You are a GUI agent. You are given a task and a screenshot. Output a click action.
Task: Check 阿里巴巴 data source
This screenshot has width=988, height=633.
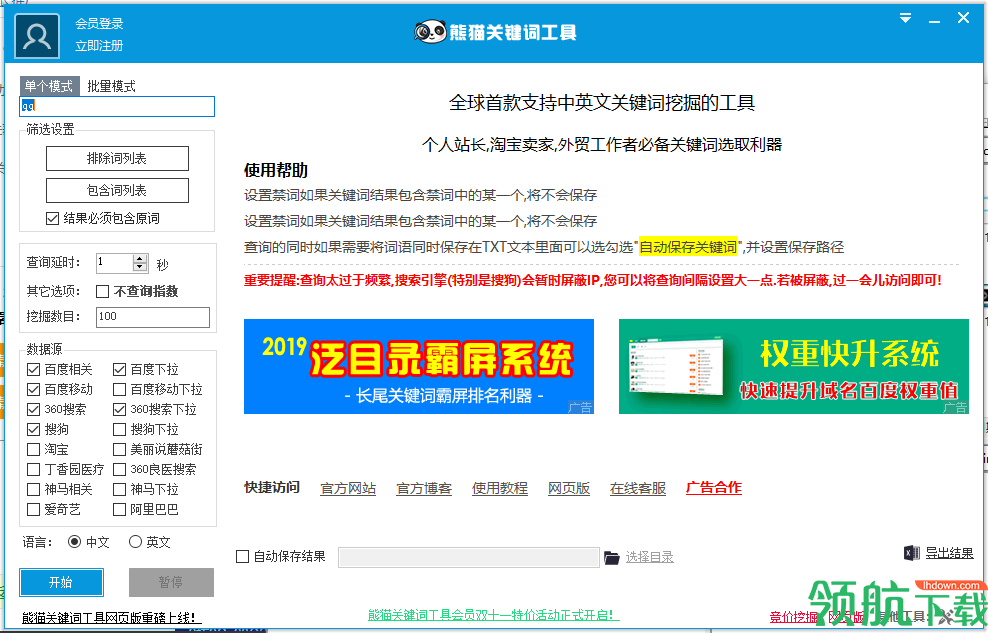pos(120,510)
